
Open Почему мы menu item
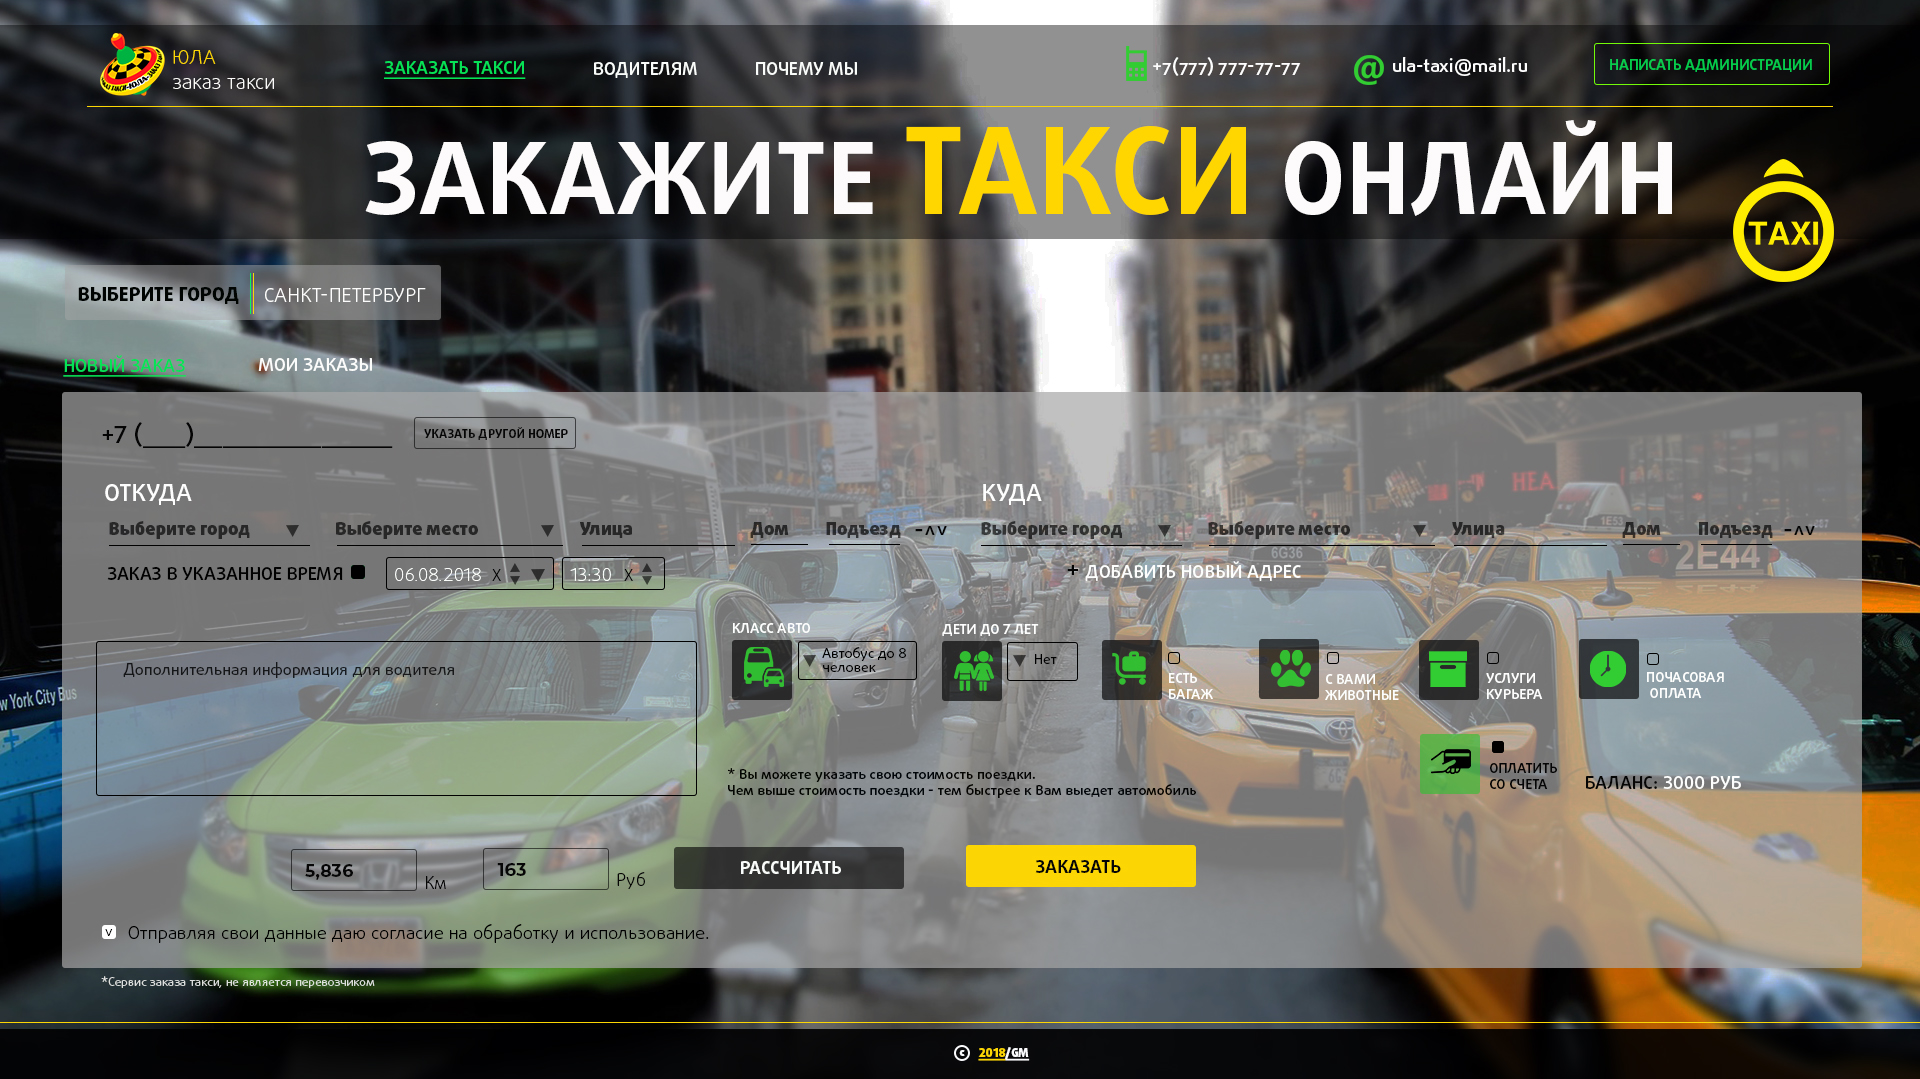pyautogui.click(x=806, y=69)
